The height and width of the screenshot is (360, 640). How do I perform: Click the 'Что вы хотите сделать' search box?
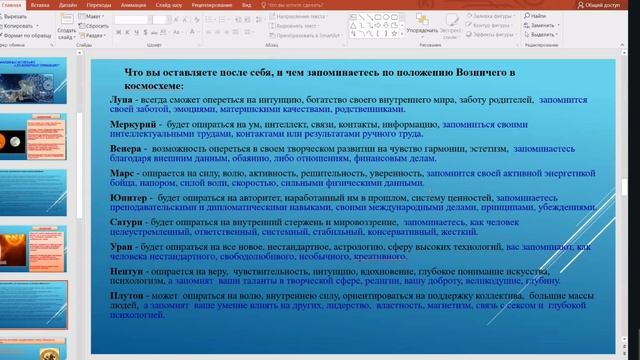point(292,5)
